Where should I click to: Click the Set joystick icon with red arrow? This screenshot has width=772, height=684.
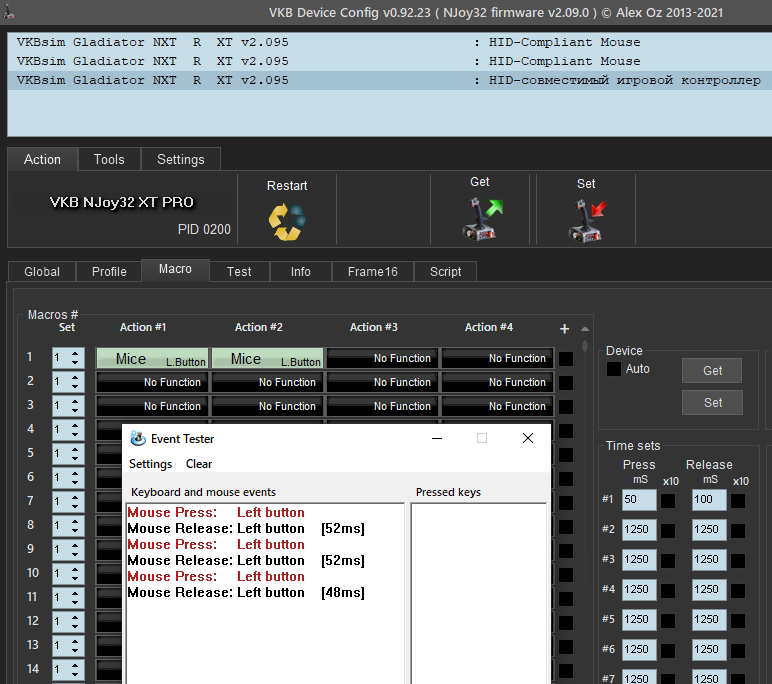pos(587,221)
